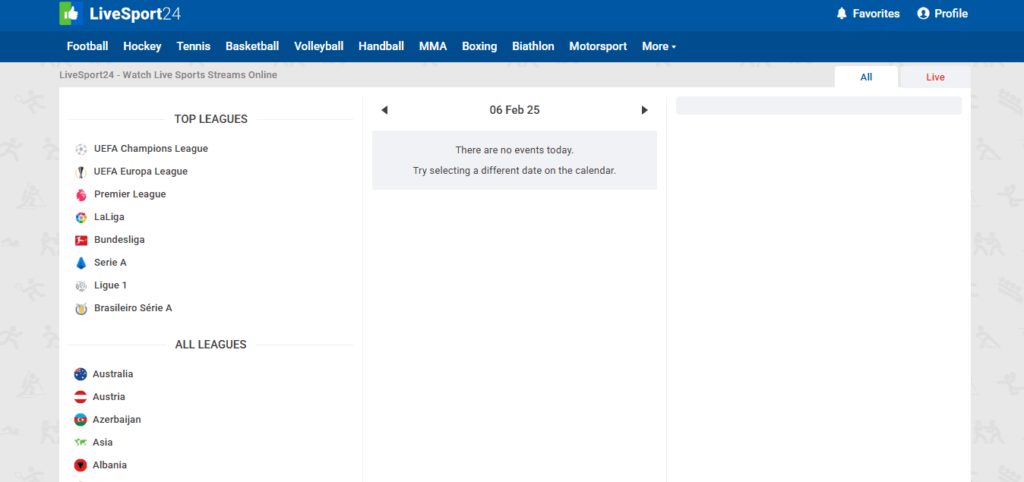The image size is (1024, 482).
Task: Open the Football menu item
Action: (x=87, y=46)
